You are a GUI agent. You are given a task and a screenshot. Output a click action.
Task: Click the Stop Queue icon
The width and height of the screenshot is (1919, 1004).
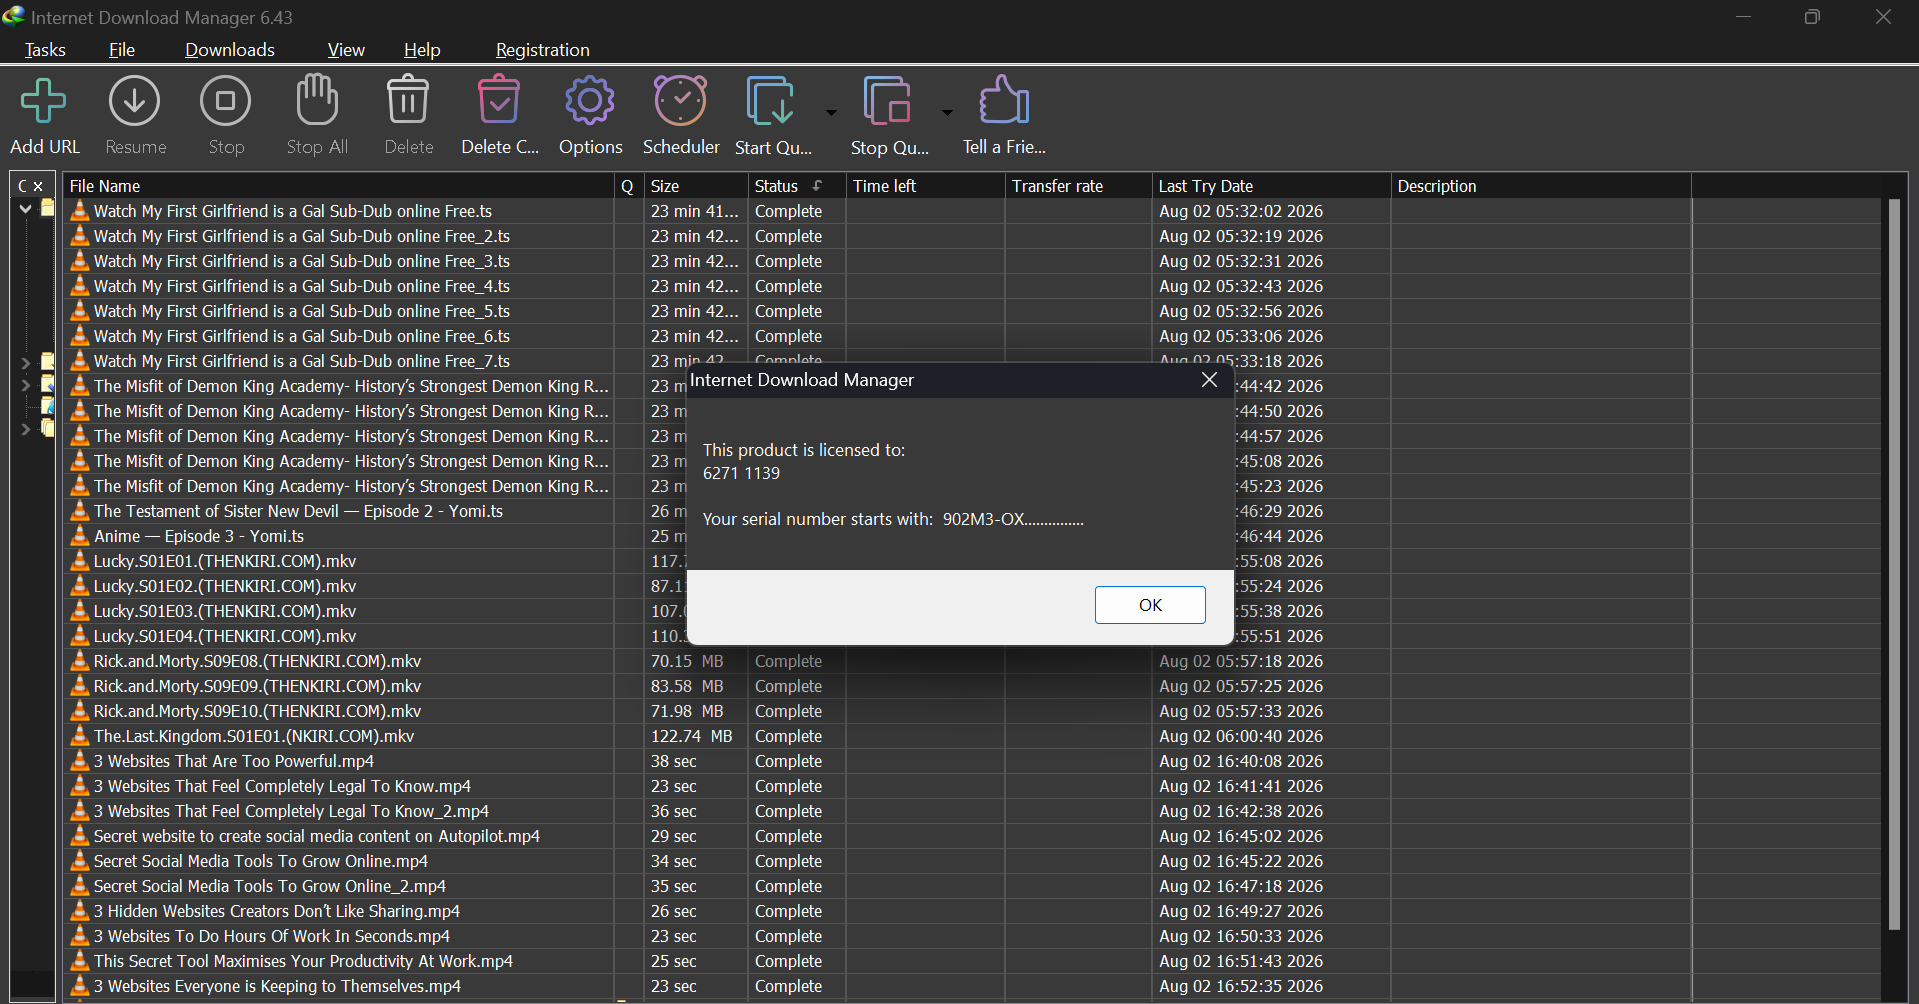click(888, 101)
